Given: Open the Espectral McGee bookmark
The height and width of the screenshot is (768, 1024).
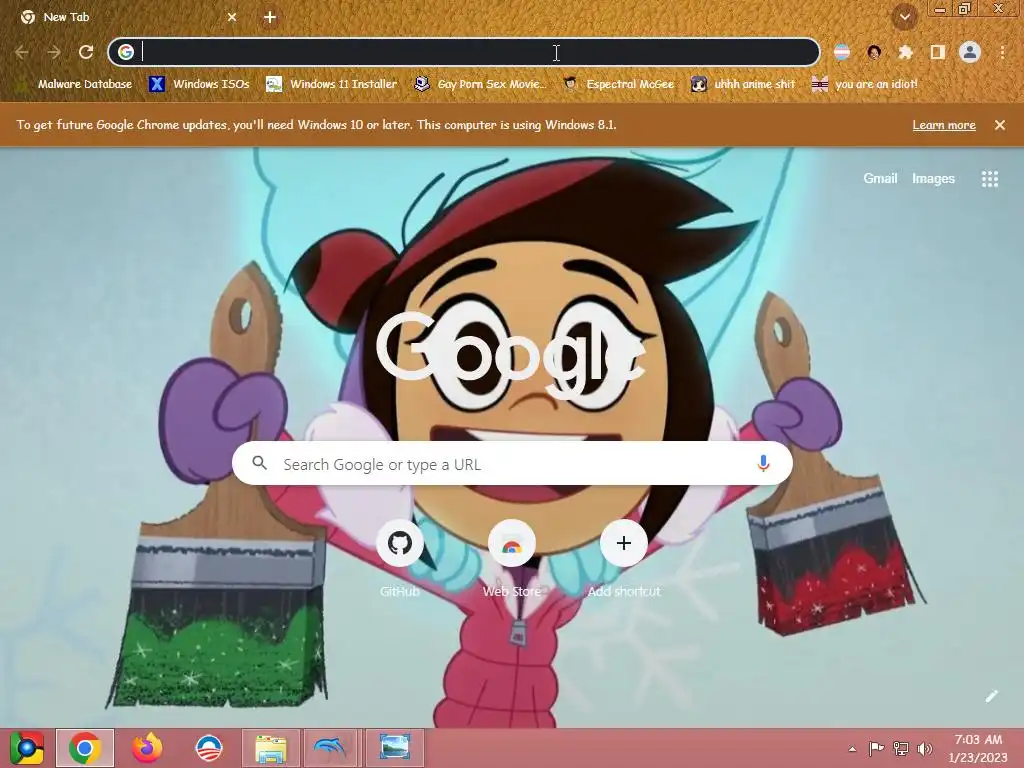Looking at the screenshot, I should click(x=619, y=84).
